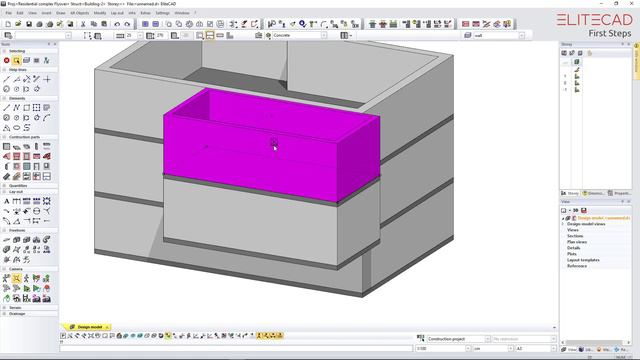Click the Undo arrow icon

tap(117, 24)
